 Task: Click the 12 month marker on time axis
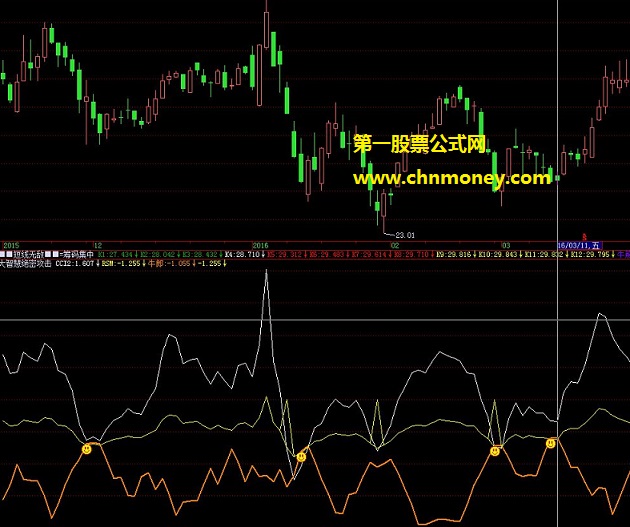[98, 245]
